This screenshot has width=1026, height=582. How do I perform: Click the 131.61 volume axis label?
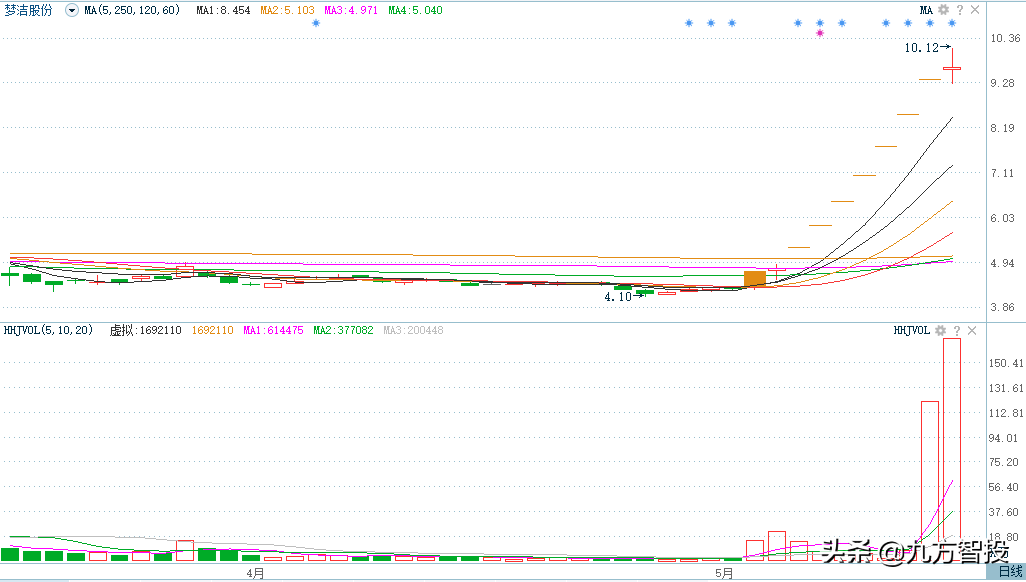pyautogui.click(x=1006, y=388)
